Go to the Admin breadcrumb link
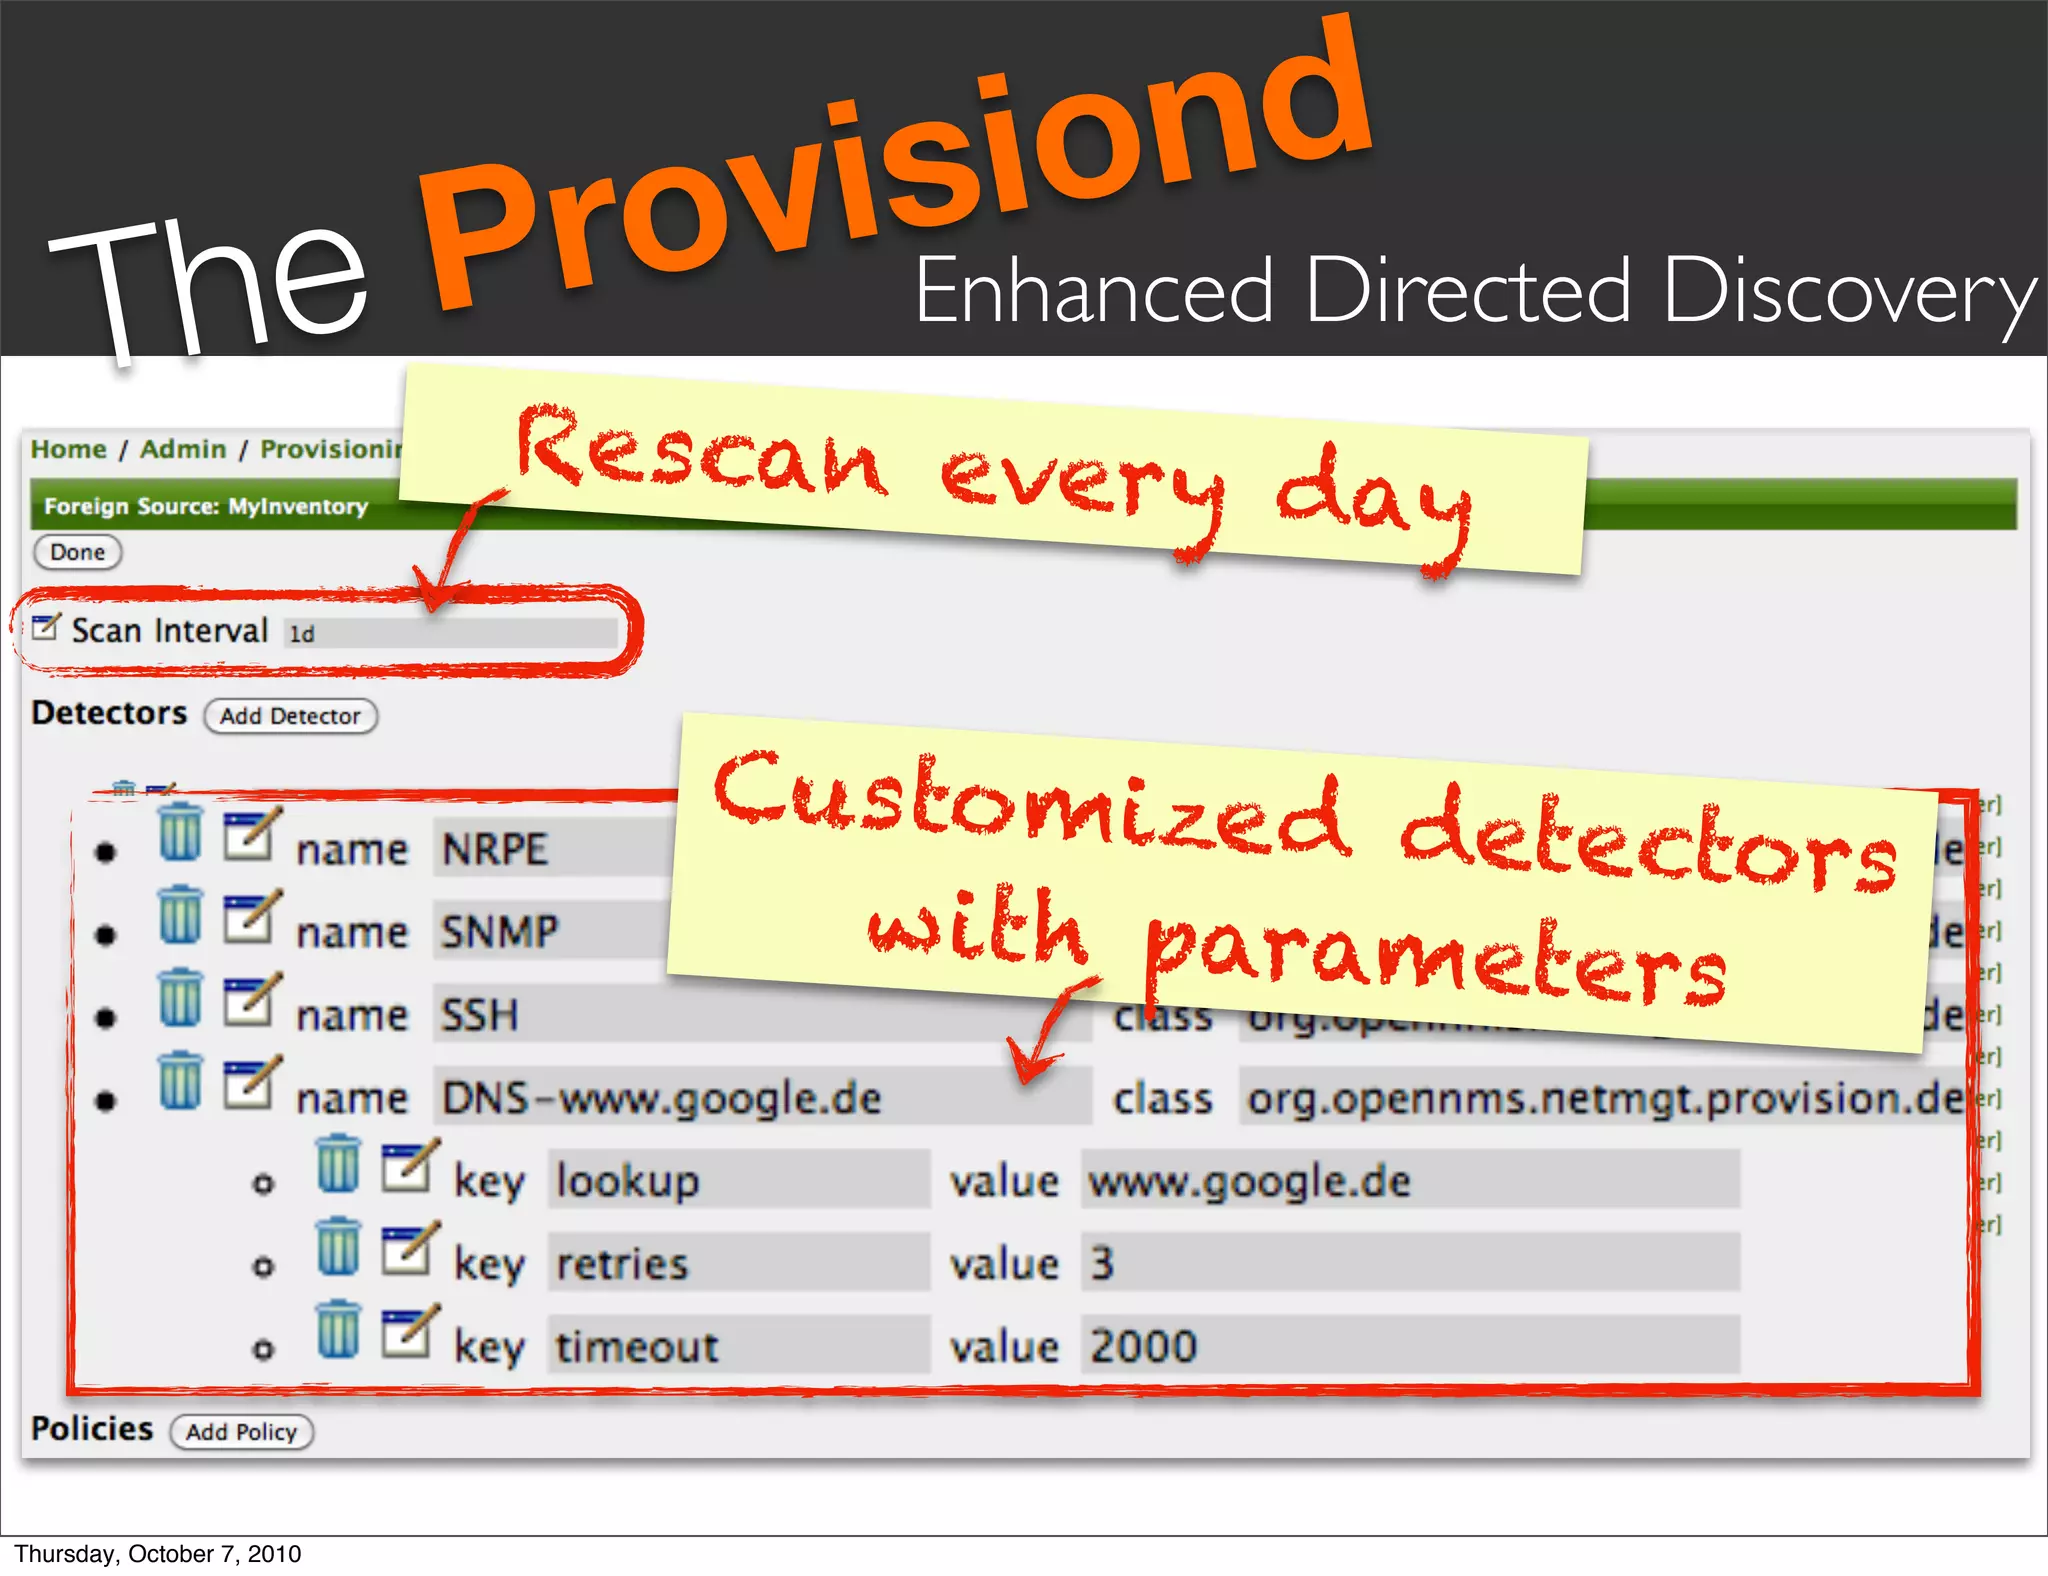2048x1576 pixels. pos(183,449)
